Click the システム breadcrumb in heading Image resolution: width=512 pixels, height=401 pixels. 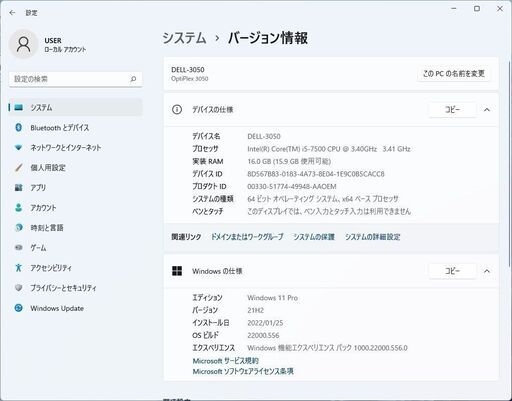pos(184,38)
